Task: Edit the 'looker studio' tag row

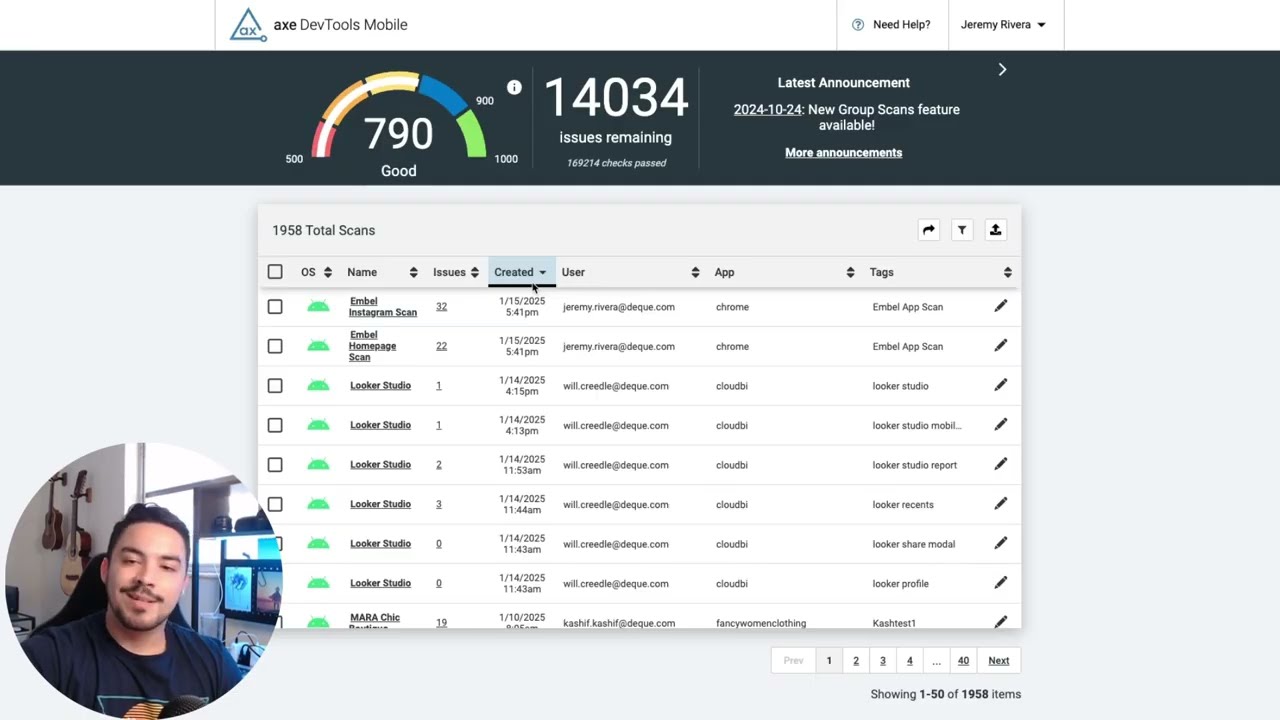Action: pyautogui.click(x=1000, y=385)
